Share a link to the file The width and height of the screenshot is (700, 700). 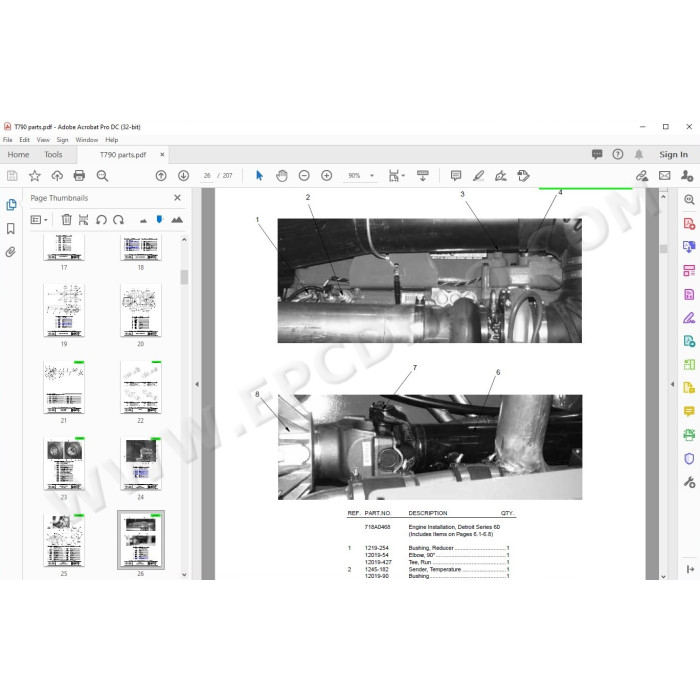tap(642, 176)
